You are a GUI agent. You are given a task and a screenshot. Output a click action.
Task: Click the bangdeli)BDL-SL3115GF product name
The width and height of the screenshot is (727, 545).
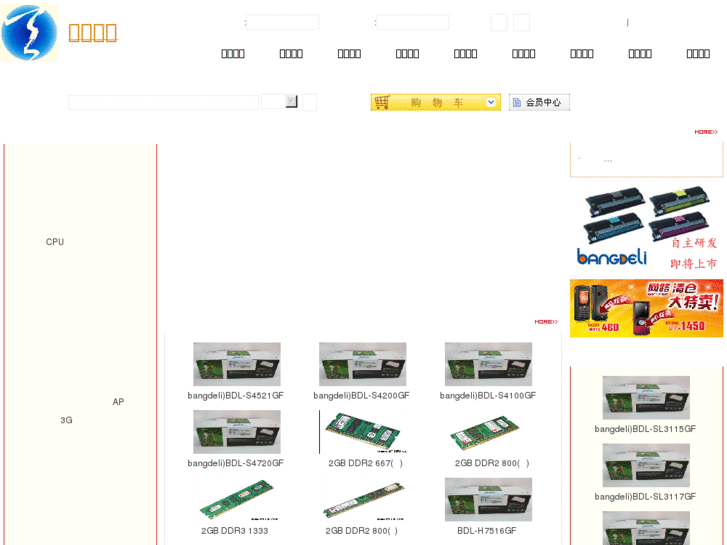click(x=645, y=429)
